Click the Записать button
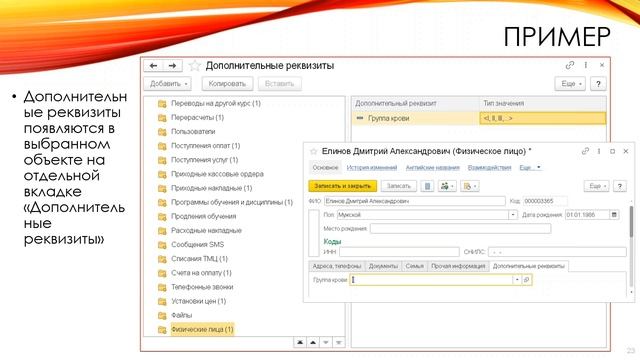 (x=398, y=186)
